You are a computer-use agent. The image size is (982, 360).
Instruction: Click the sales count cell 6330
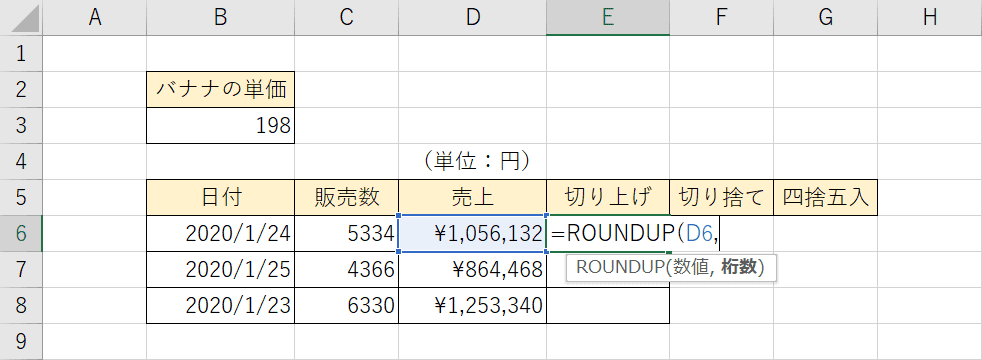(346, 306)
